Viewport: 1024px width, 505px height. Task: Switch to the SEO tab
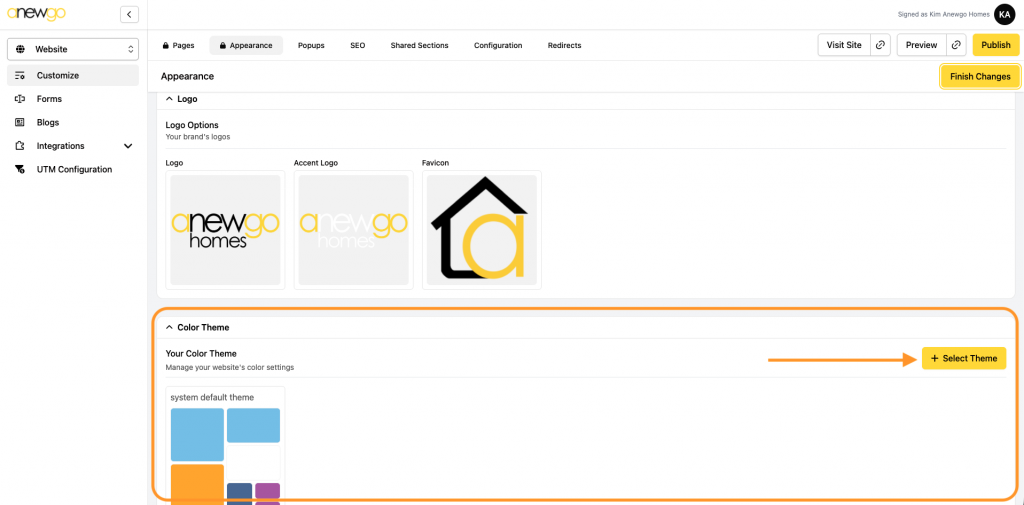point(357,45)
